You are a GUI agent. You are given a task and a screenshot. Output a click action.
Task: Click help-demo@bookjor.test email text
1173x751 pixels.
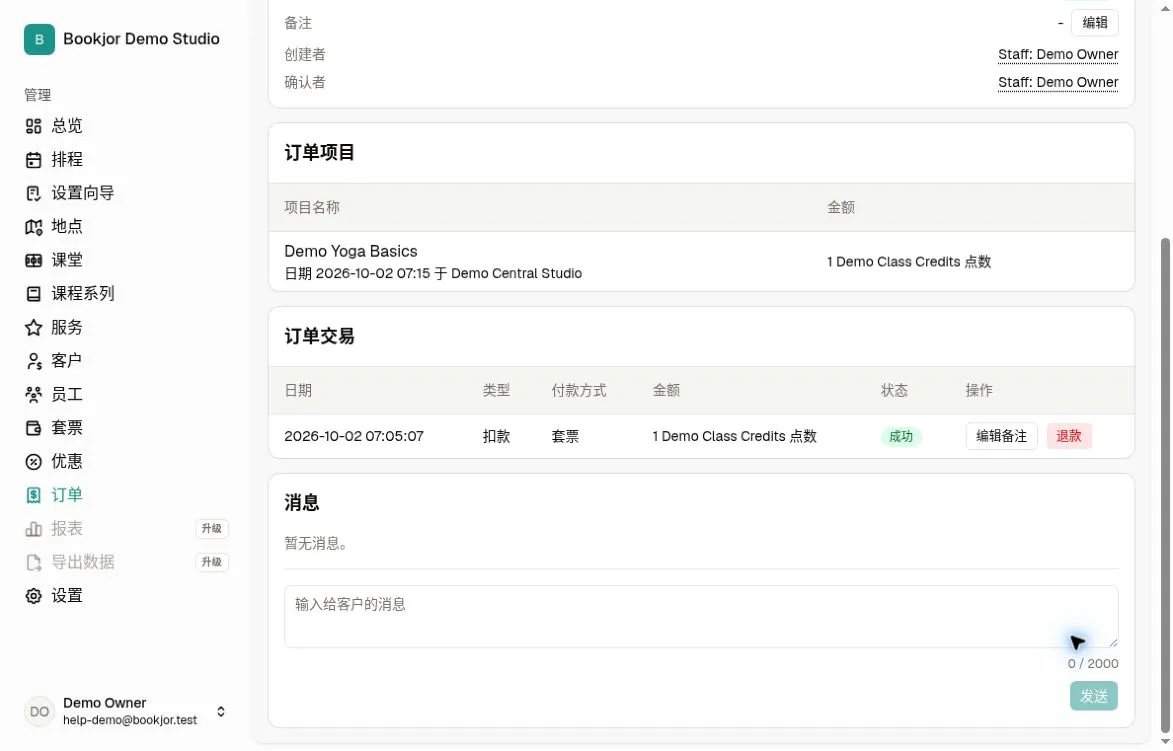[130, 720]
